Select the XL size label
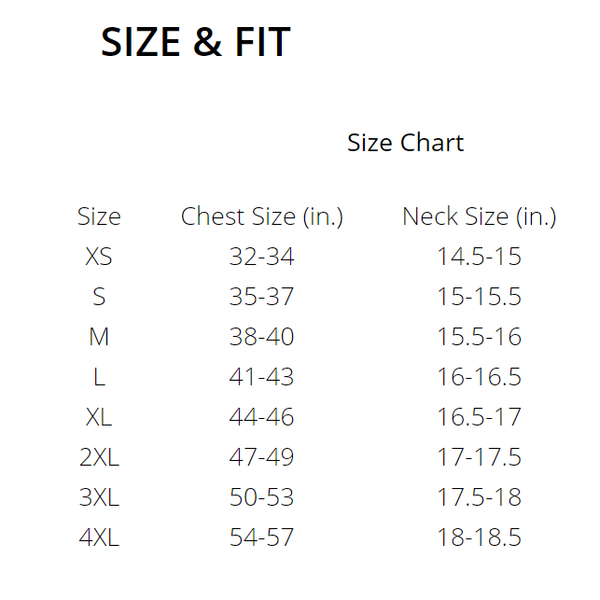 [x=99, y=417]
